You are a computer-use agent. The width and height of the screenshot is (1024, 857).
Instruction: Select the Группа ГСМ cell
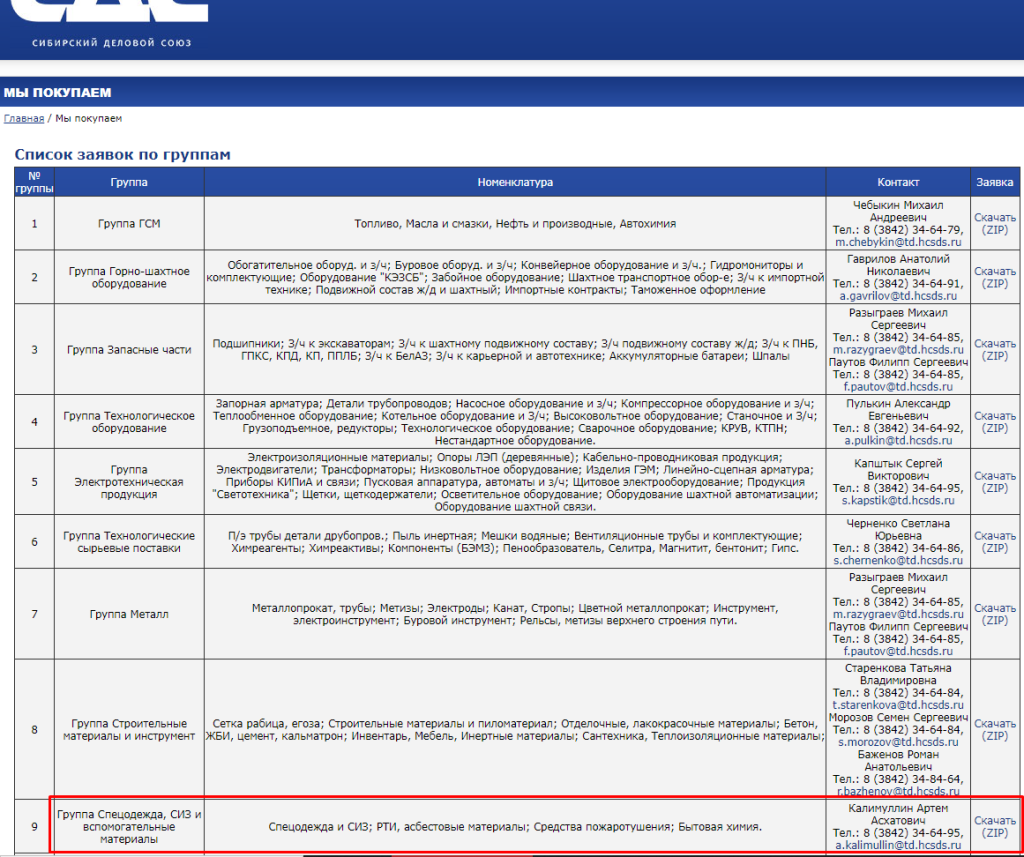coord(129,223)
